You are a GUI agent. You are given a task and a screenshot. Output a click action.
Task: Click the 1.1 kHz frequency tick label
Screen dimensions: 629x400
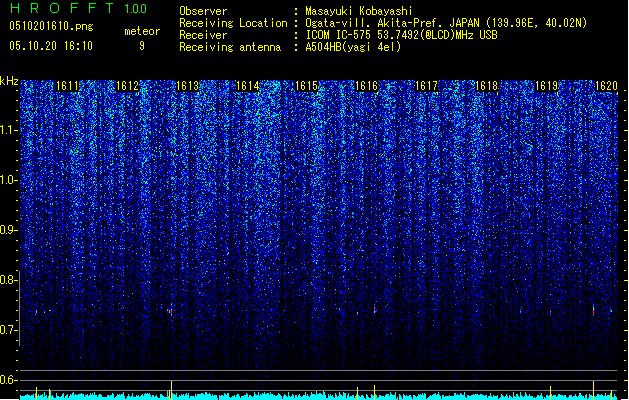pyautogui.click(x=9, y=130)
